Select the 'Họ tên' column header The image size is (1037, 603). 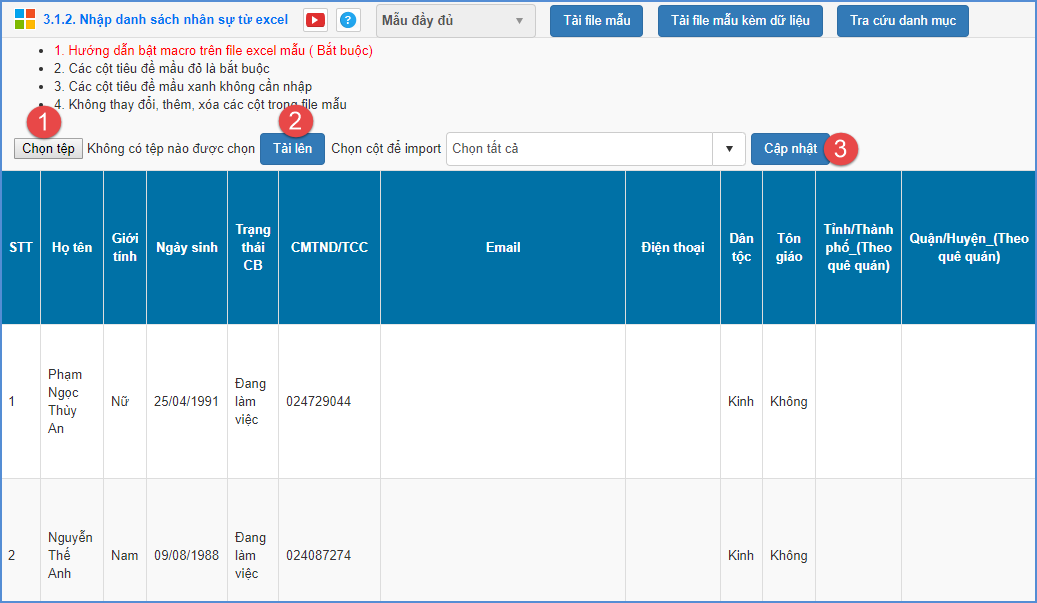coord(72,248)
